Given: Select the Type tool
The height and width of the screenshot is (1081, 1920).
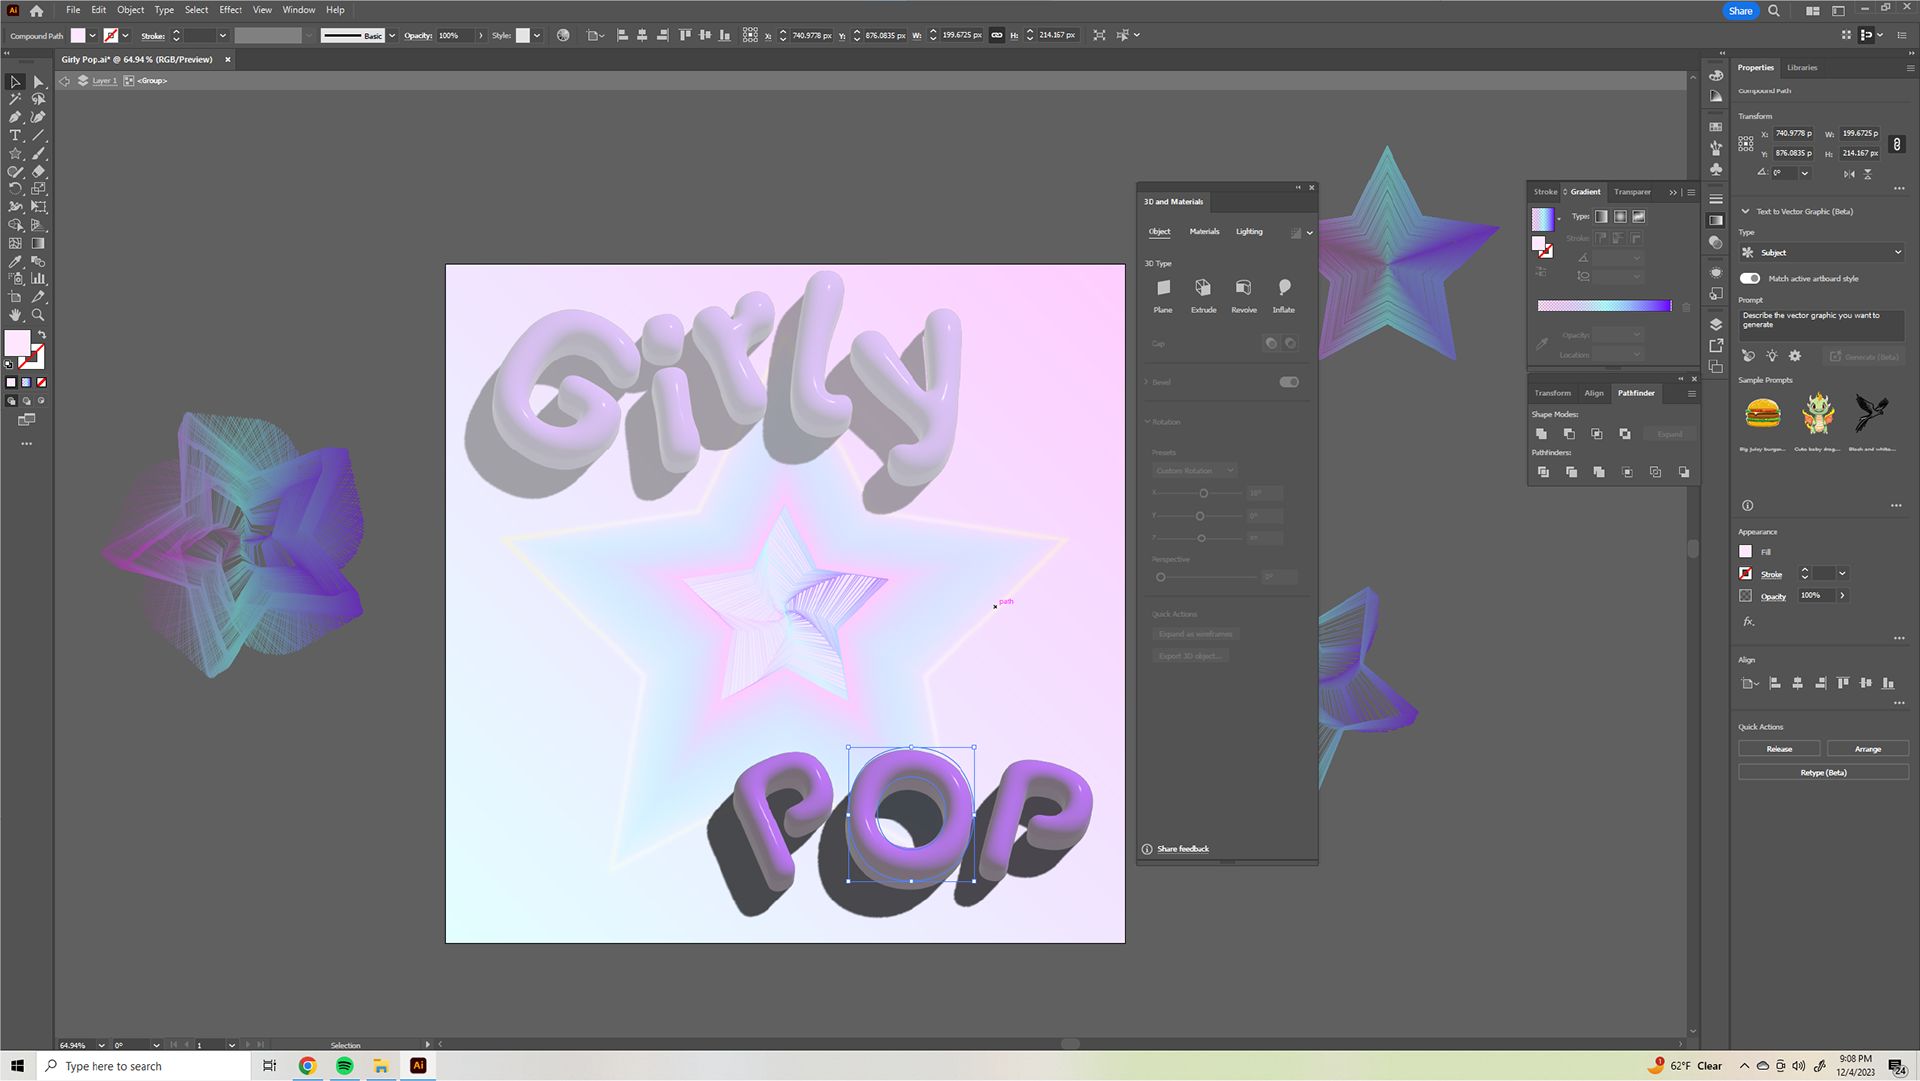Looking at the screenshot, I should (x=15, y=135).
